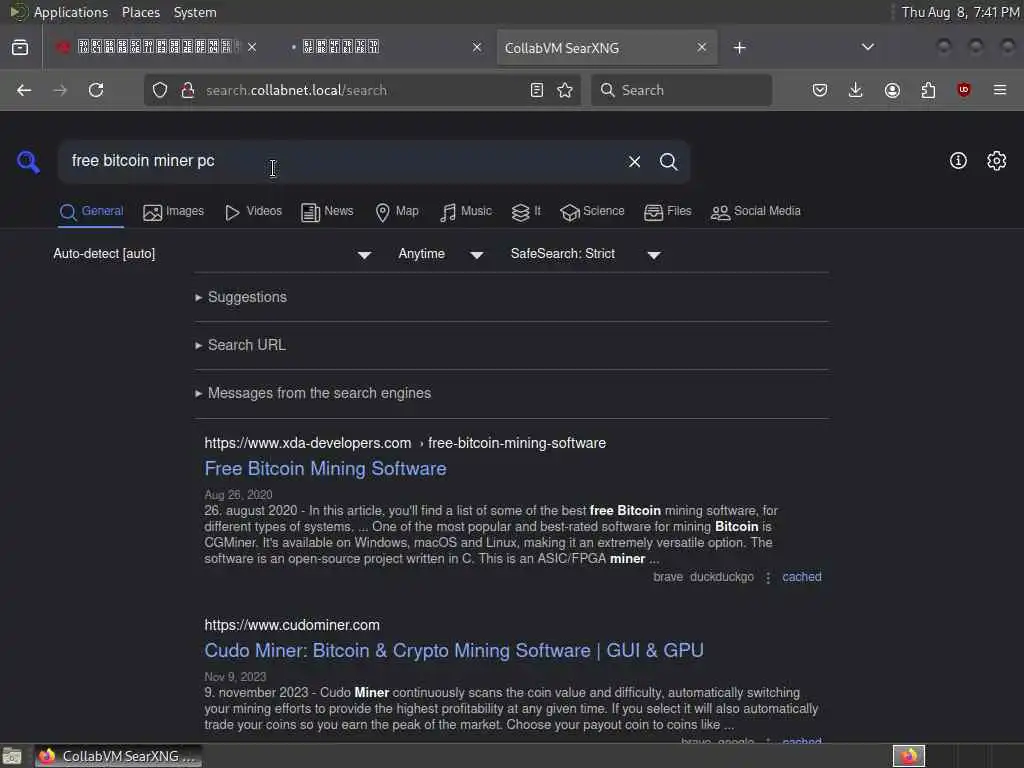Clear the search query with the X icon
Viewport: 1024px width, 768px height.
point(634,161)
